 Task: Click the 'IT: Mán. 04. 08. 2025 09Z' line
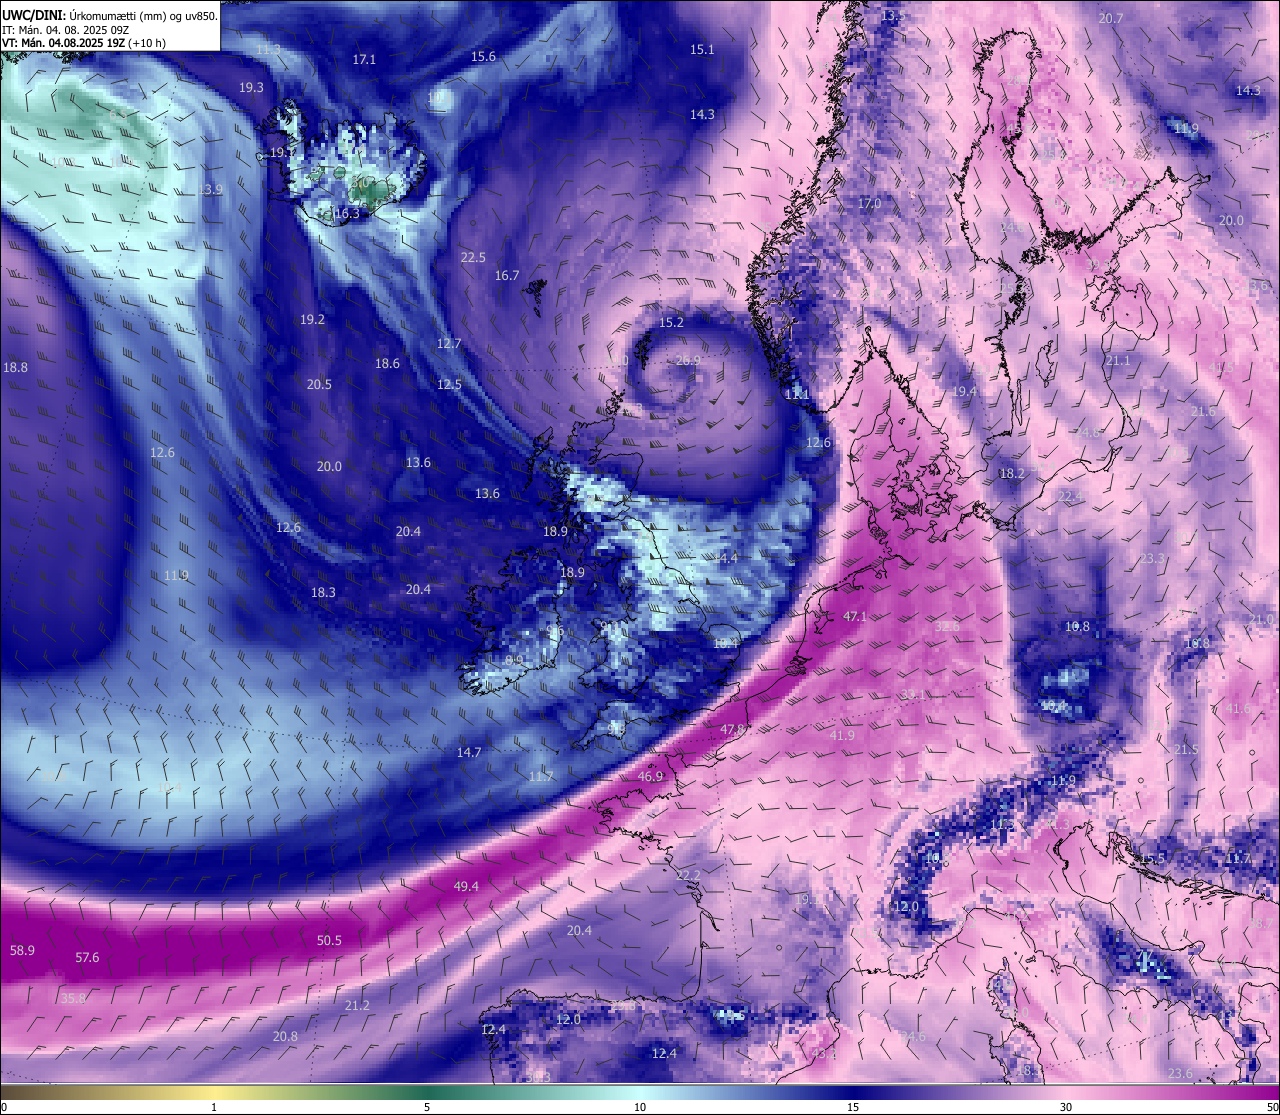pyautogui.click(x=66, y=30)
